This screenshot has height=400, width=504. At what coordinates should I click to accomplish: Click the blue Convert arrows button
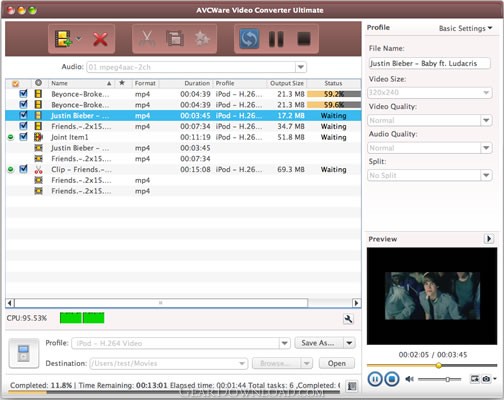click(249, 39)
